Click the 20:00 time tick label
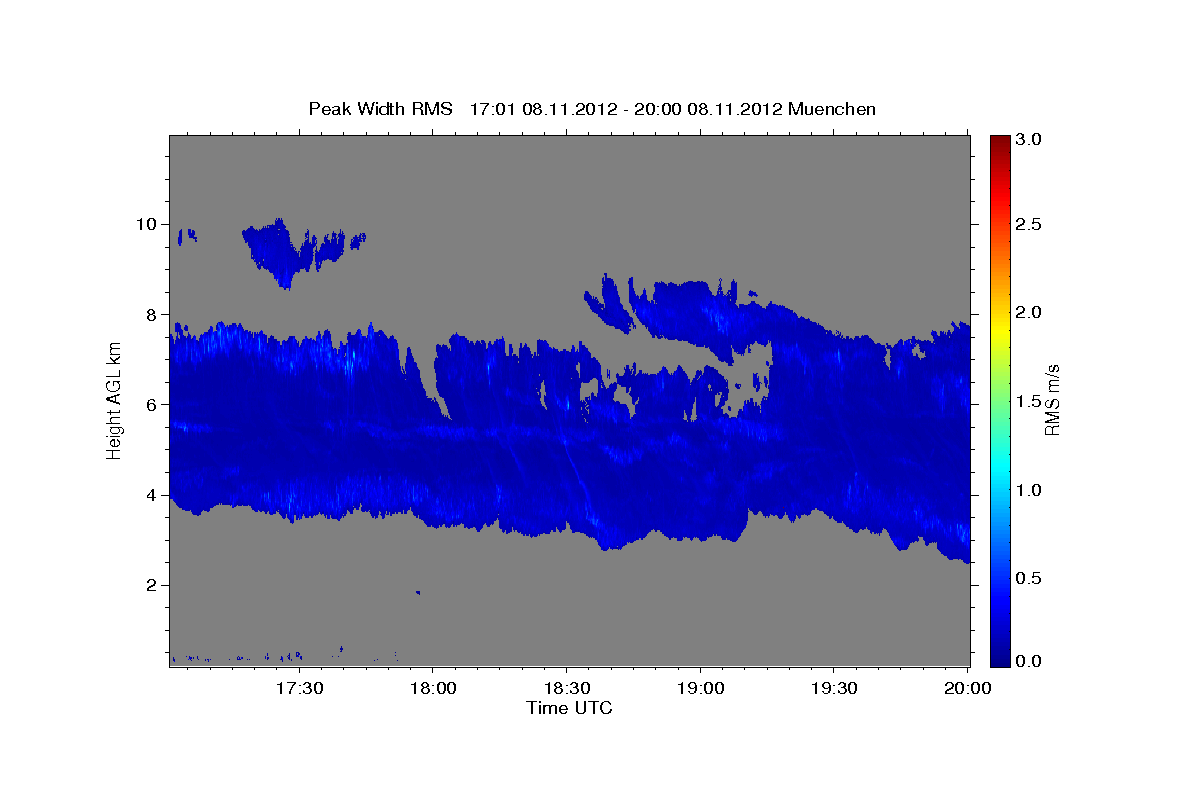Screen dimensions: 1200x800 (x=967, y=688)
